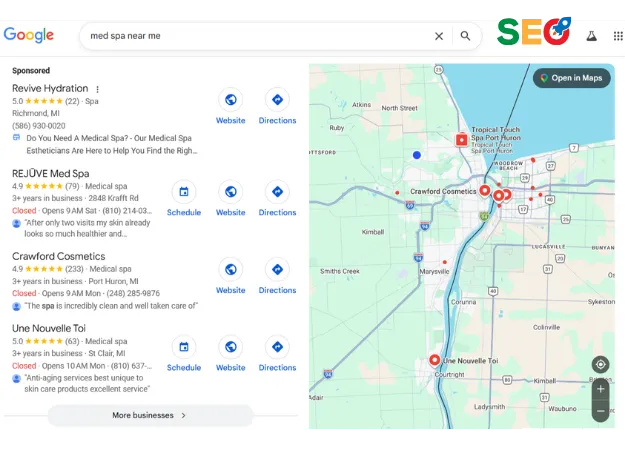Click the Sponsored label
625x450 pixels.
click(x=31, y=71)
